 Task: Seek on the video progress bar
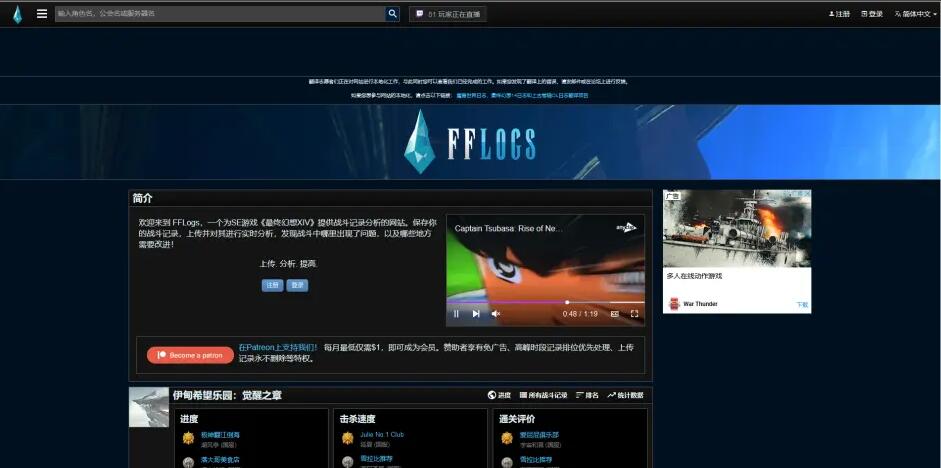pyautogui.click(x=545, y=302)
